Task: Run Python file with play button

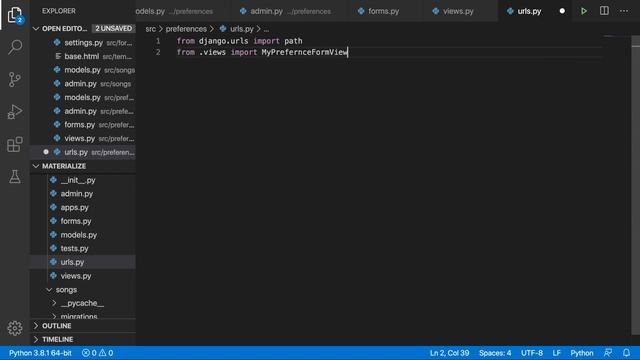Action: click(x=584, y=11)
